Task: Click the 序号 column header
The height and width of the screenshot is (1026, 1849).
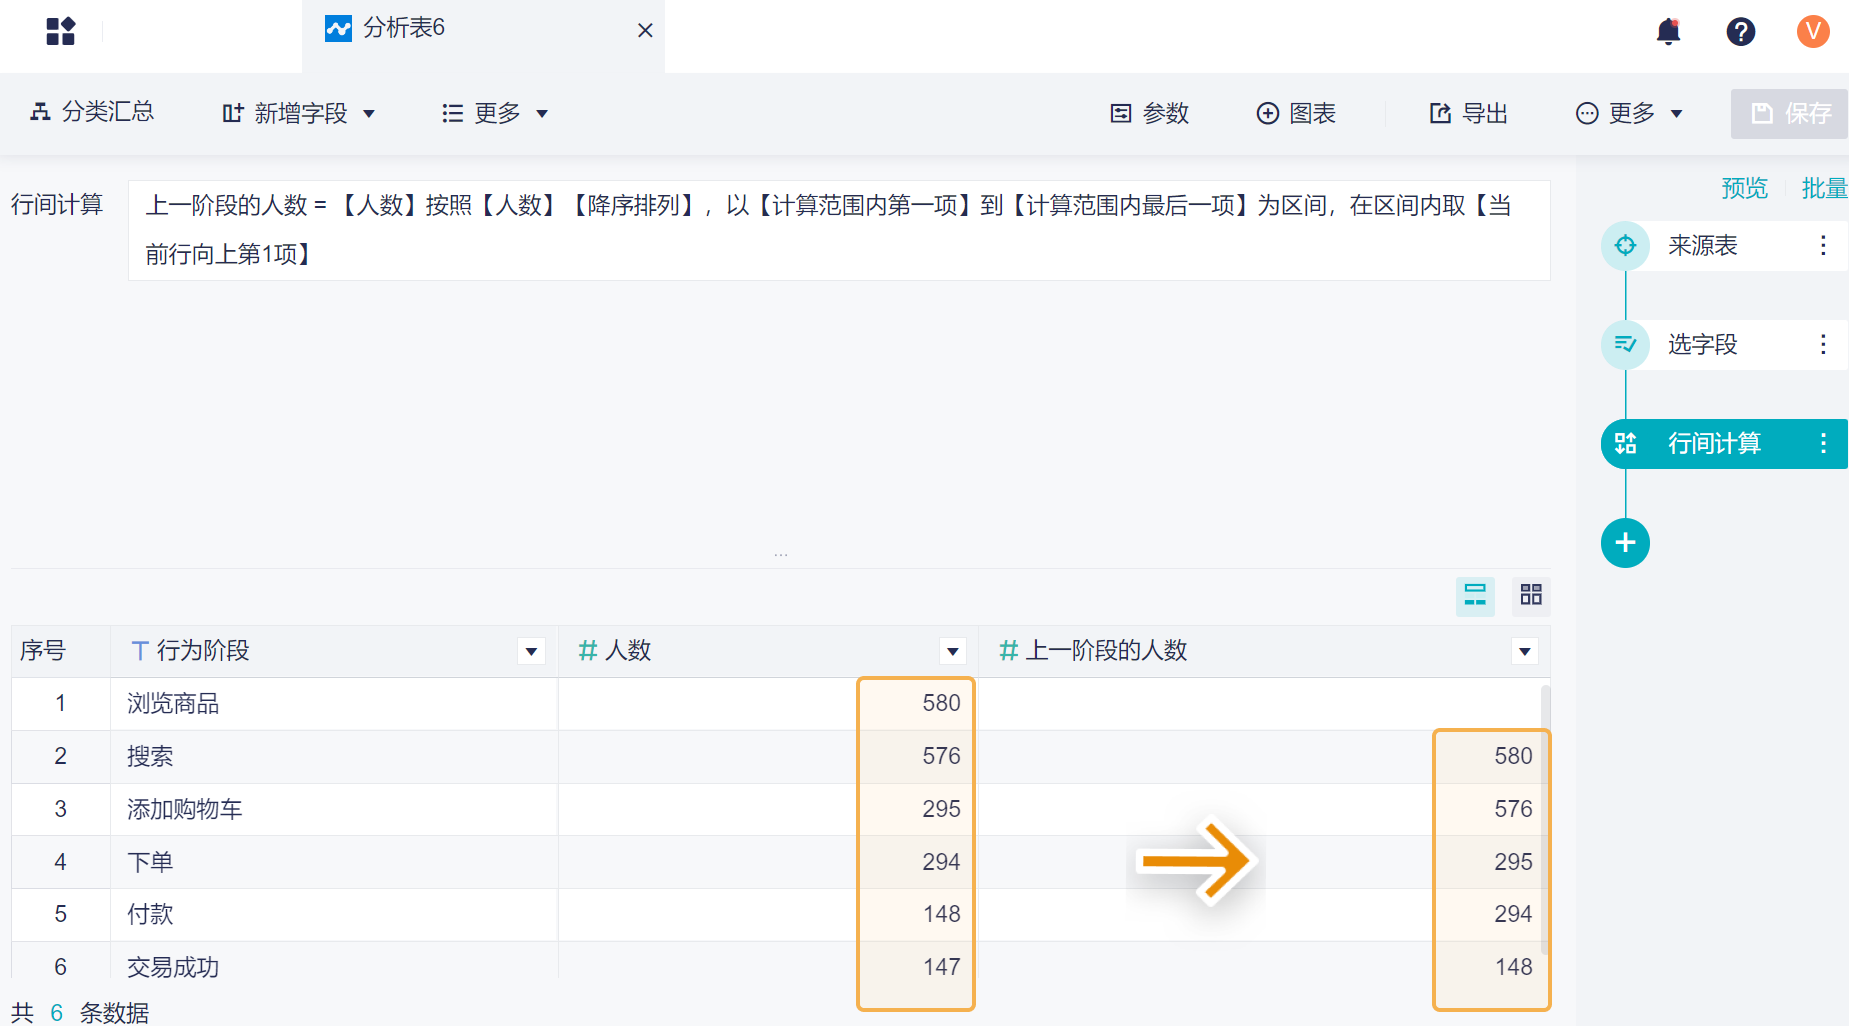Action: point(61,651)
